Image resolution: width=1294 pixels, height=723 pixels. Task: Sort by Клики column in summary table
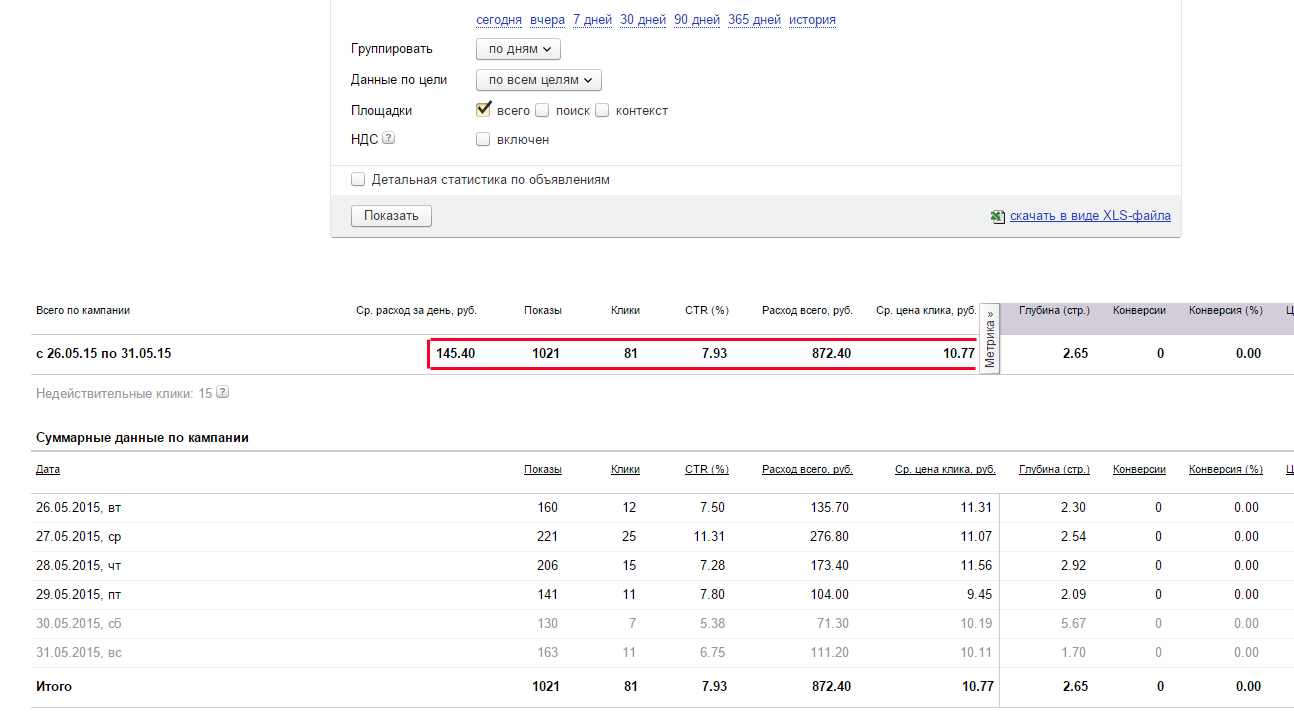click(625, 469)
